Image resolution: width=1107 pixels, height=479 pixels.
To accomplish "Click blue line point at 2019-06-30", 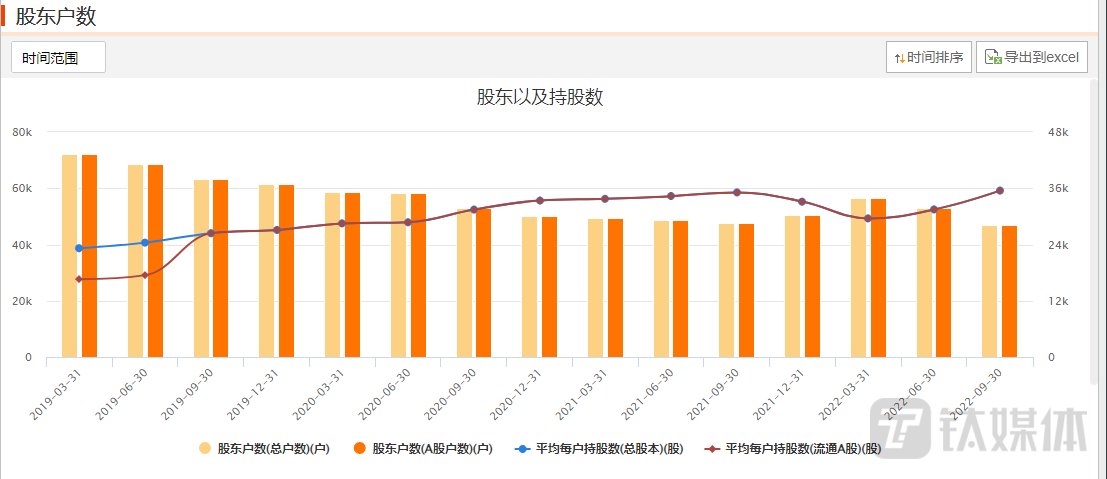I will point(145,242).
